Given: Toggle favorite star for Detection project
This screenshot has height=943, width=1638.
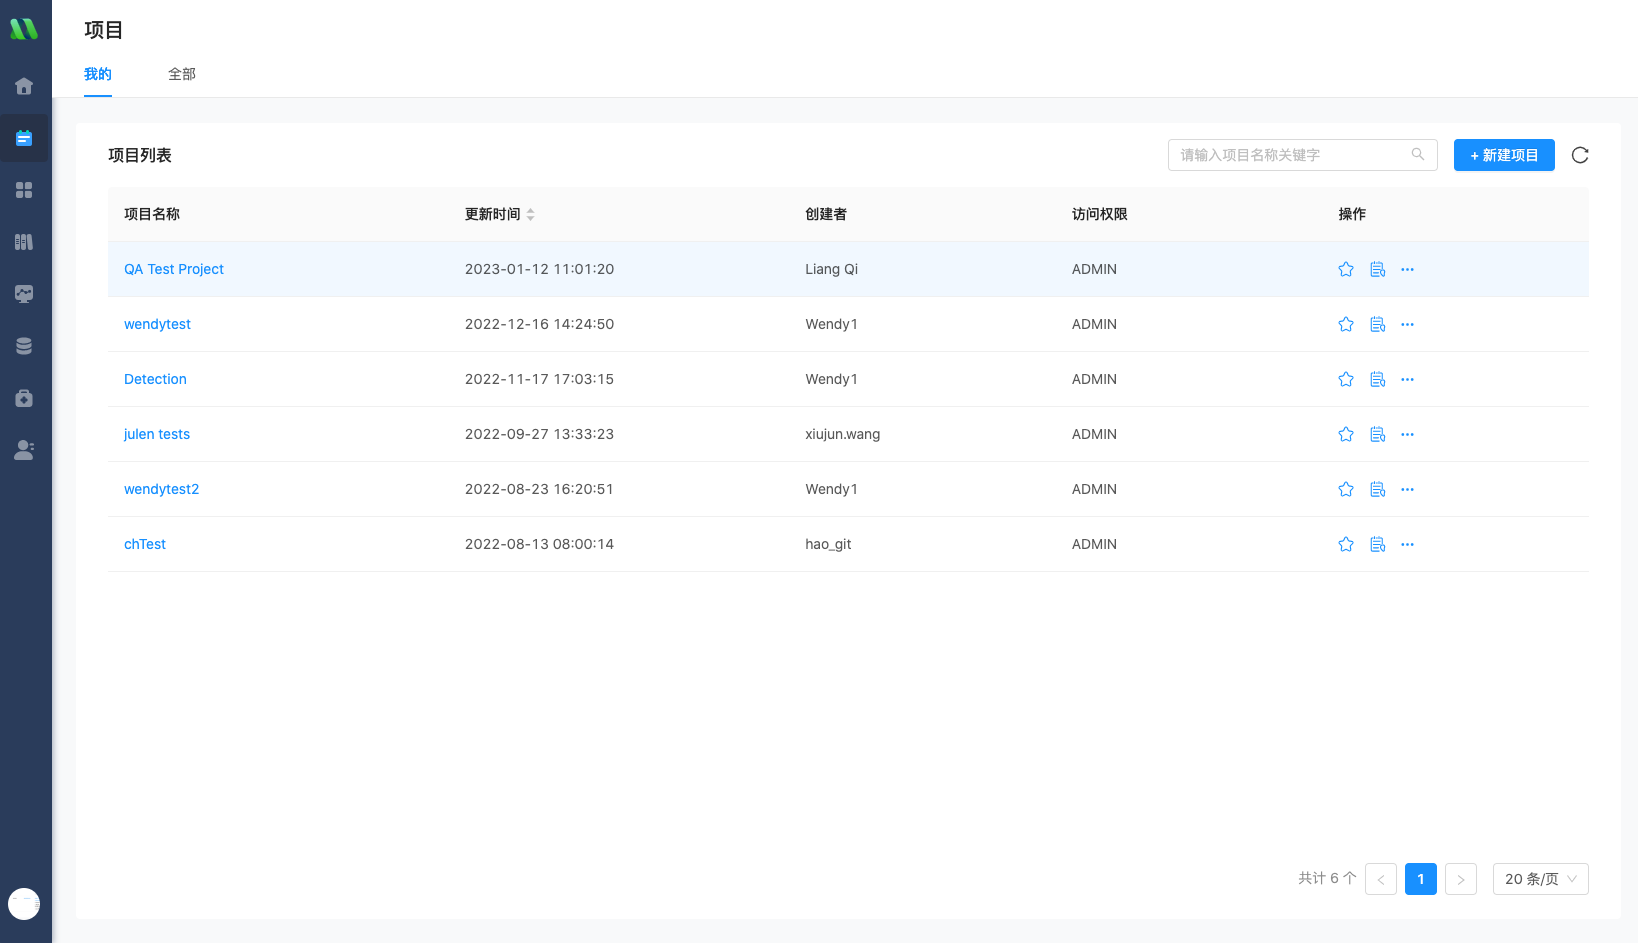Looking at the screenshot, I should [1346, 379].
